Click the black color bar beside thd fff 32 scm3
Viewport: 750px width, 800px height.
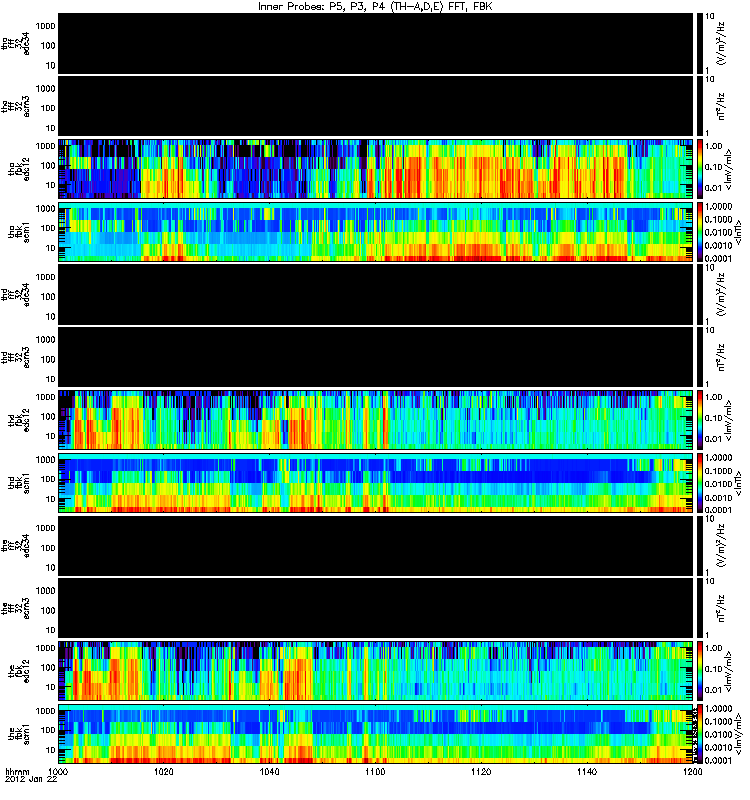click(x=700, y=357)
